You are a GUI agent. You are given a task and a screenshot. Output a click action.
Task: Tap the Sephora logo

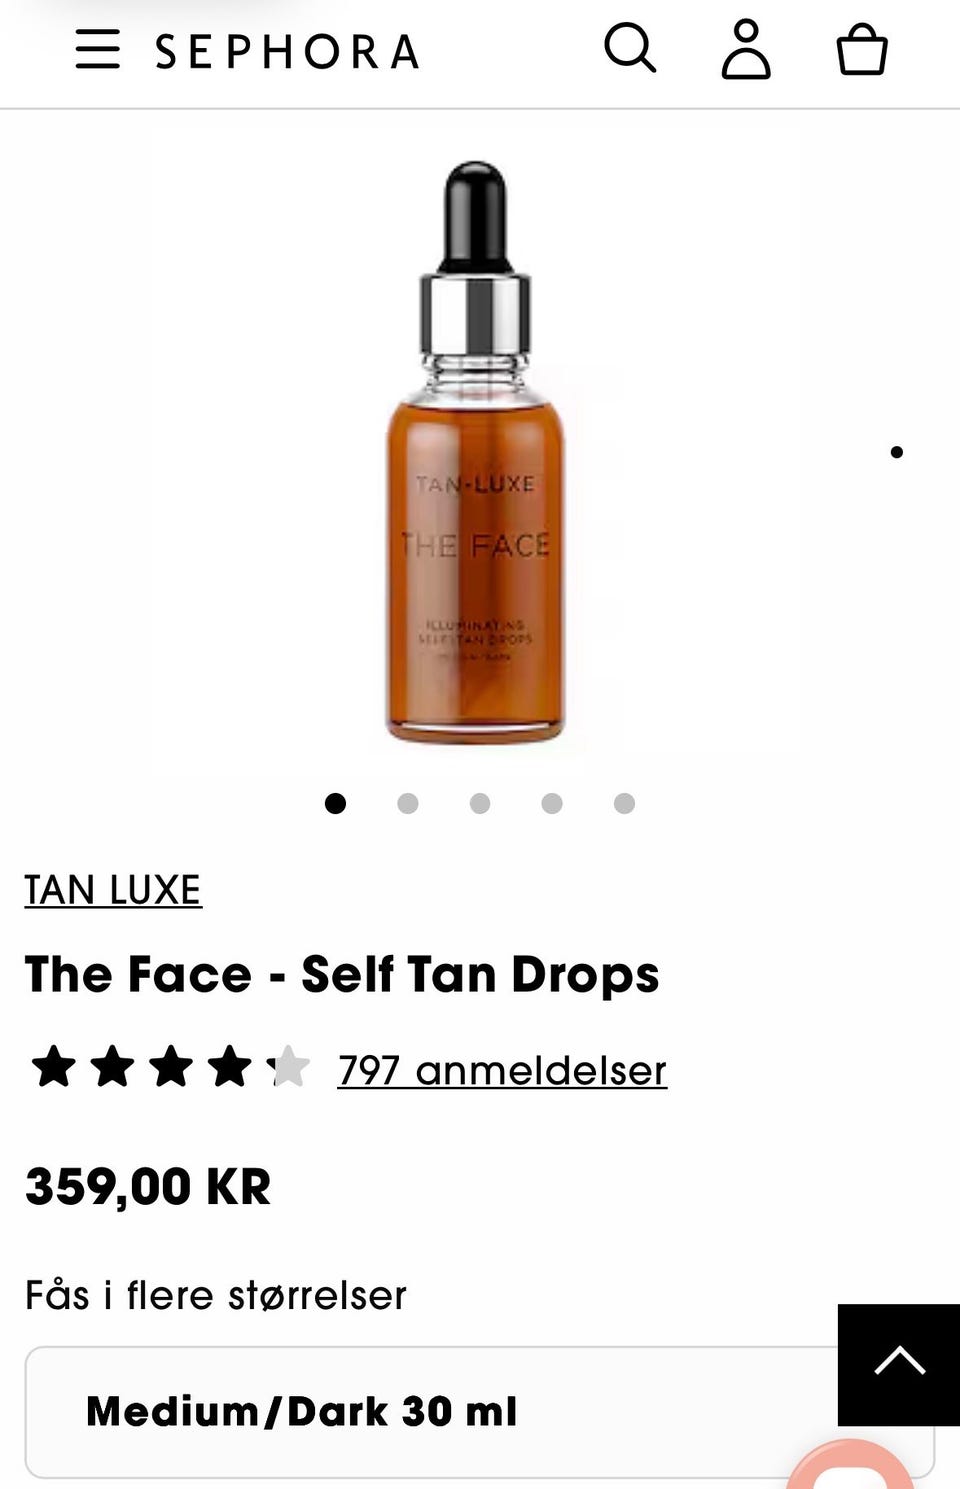click(287, 52)
